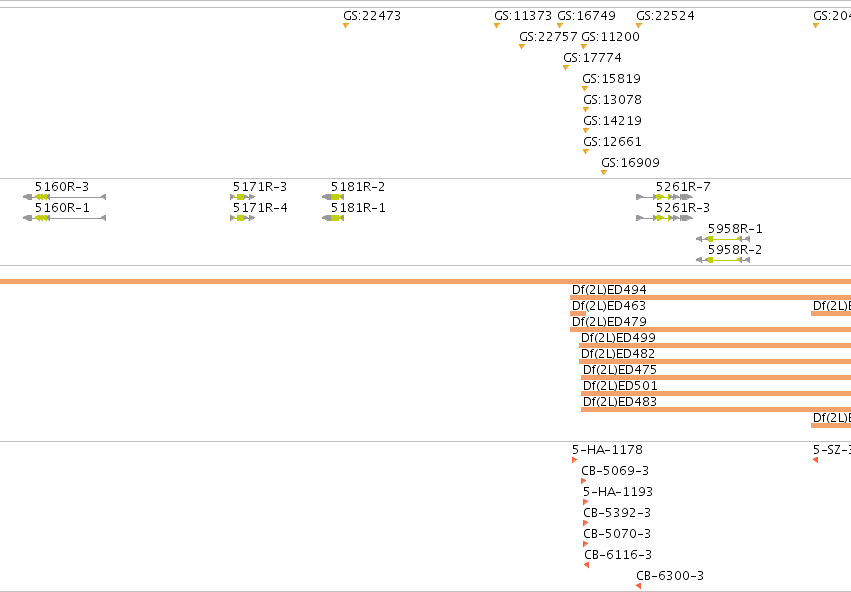Click the 5181R-1 gene model glyph
851x592 pixels.
[333, 218]
